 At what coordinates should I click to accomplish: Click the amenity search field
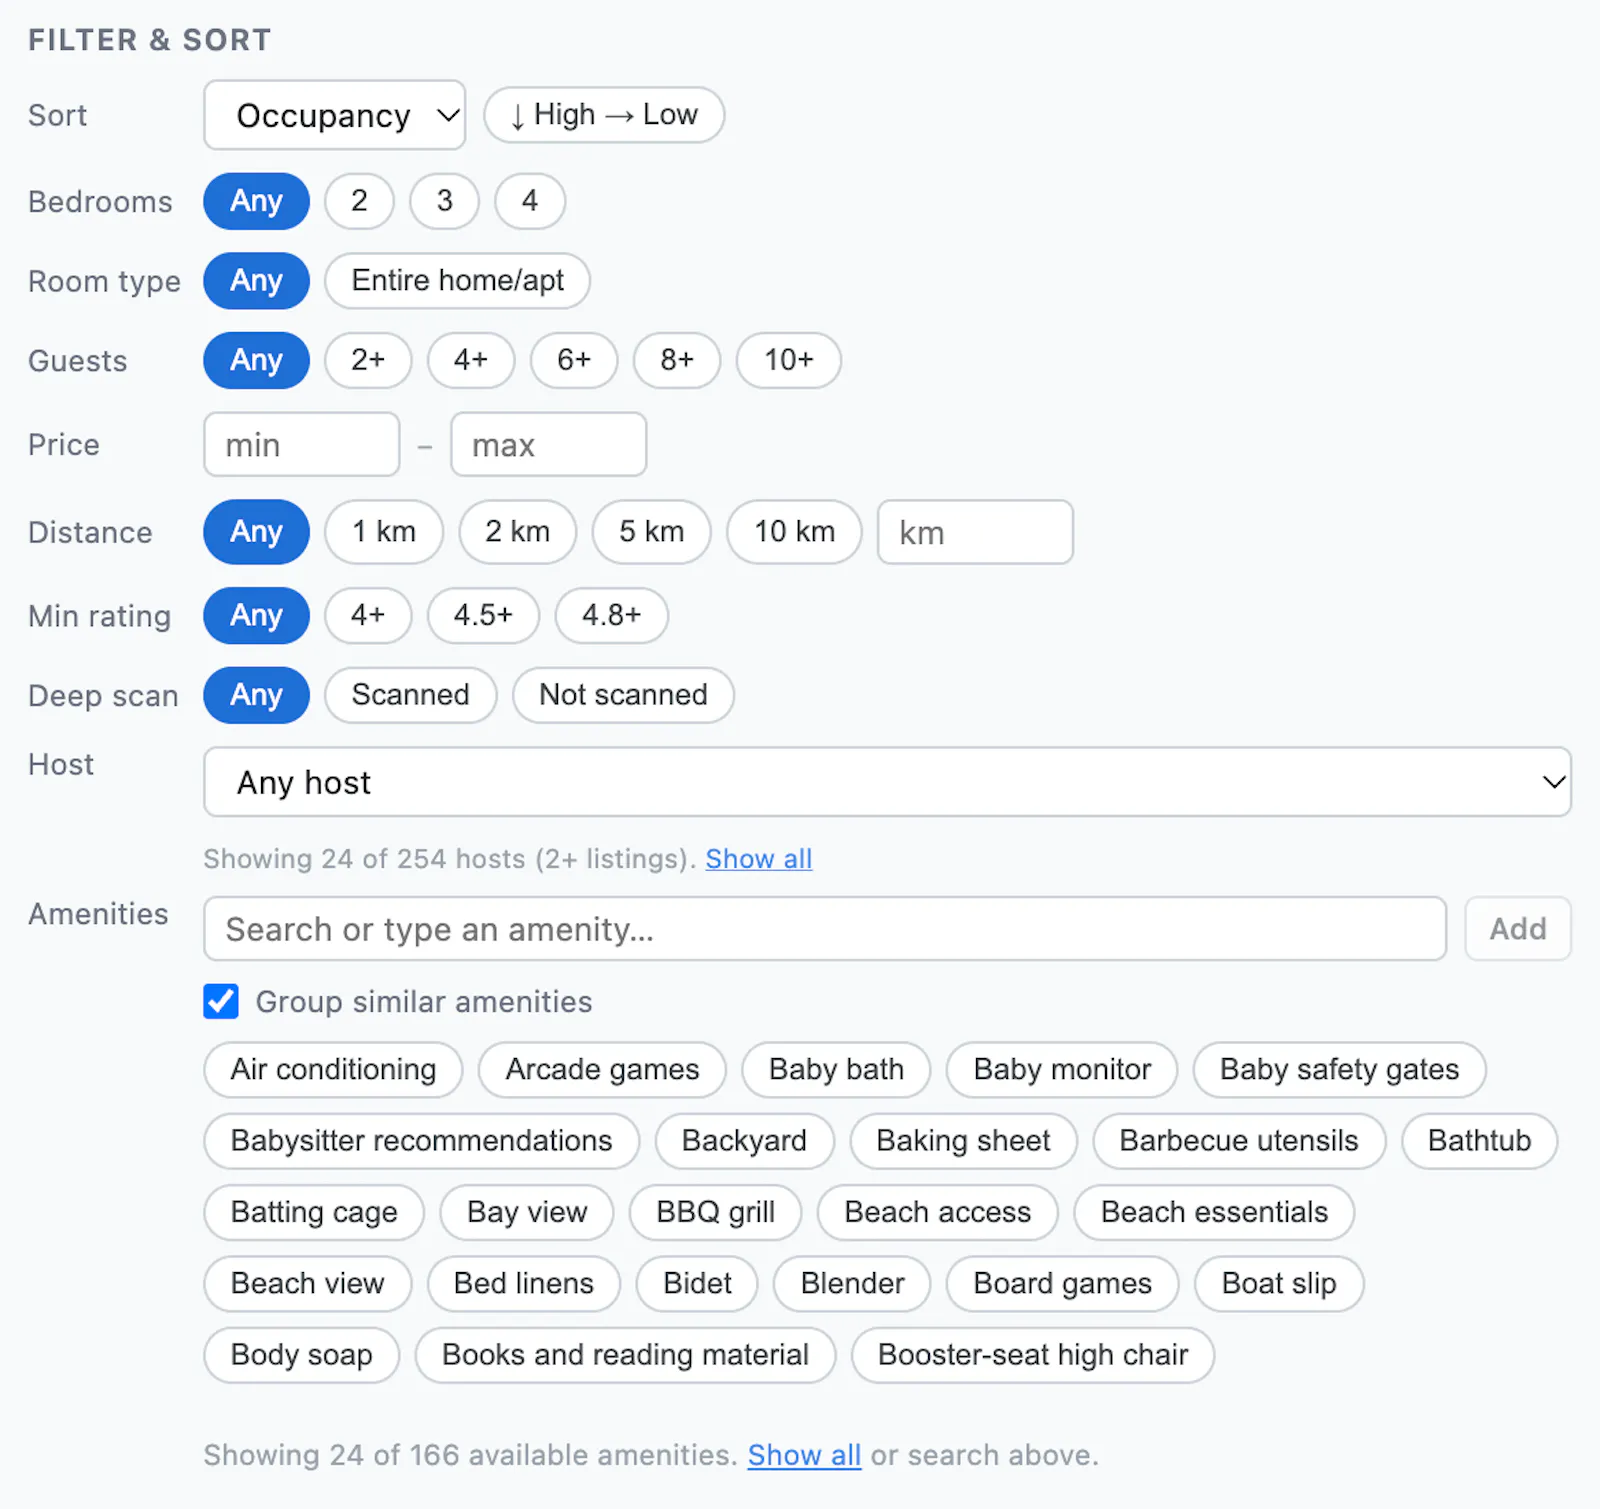825,929
